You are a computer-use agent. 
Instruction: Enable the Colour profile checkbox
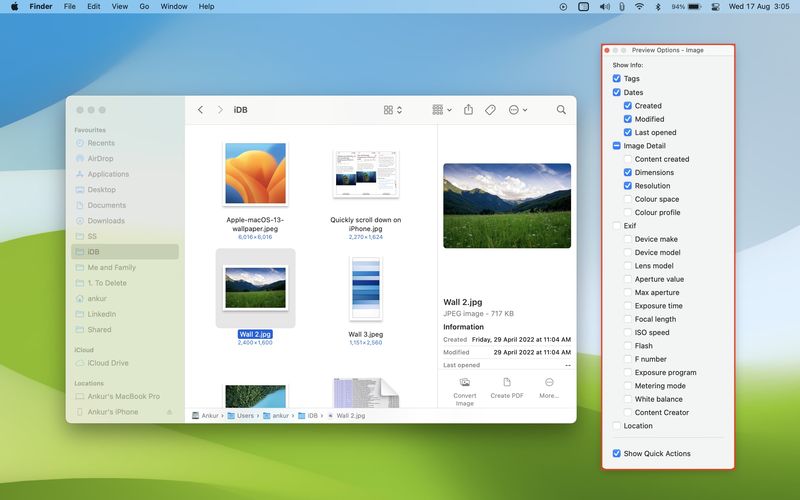[x=628, y=212]
